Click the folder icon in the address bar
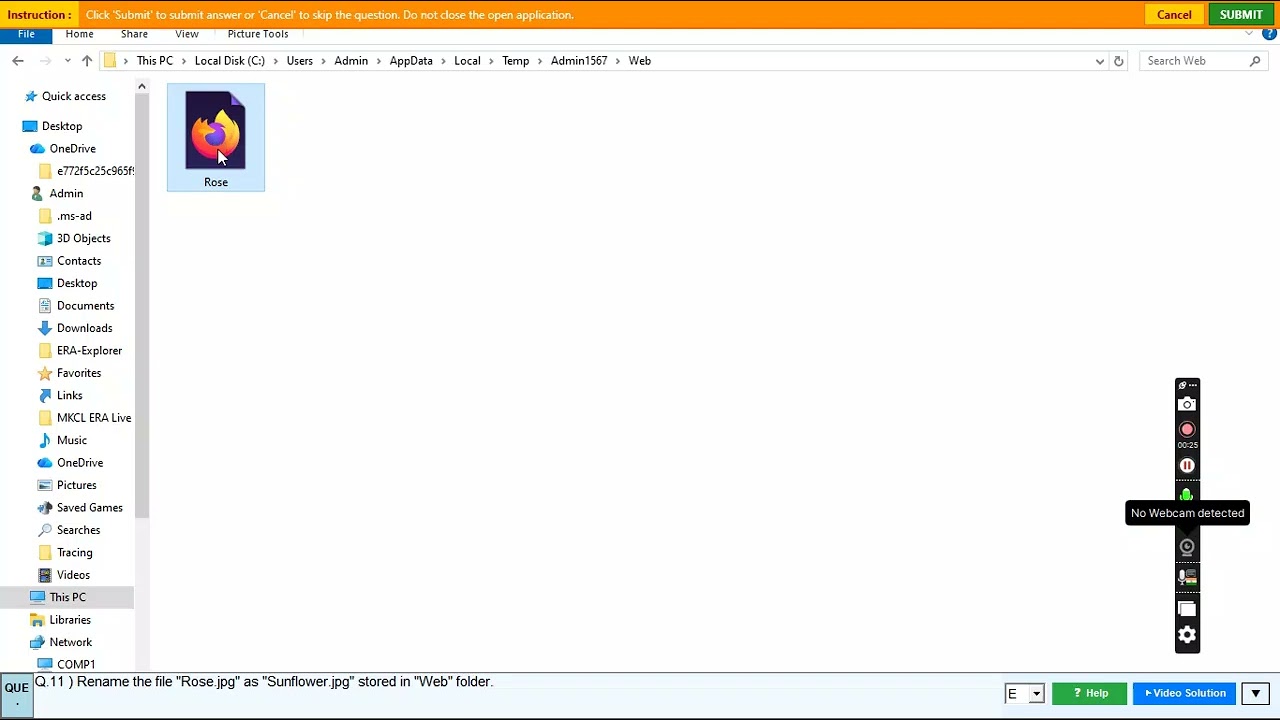This screenshot has width=1280, height=720. 110,61
